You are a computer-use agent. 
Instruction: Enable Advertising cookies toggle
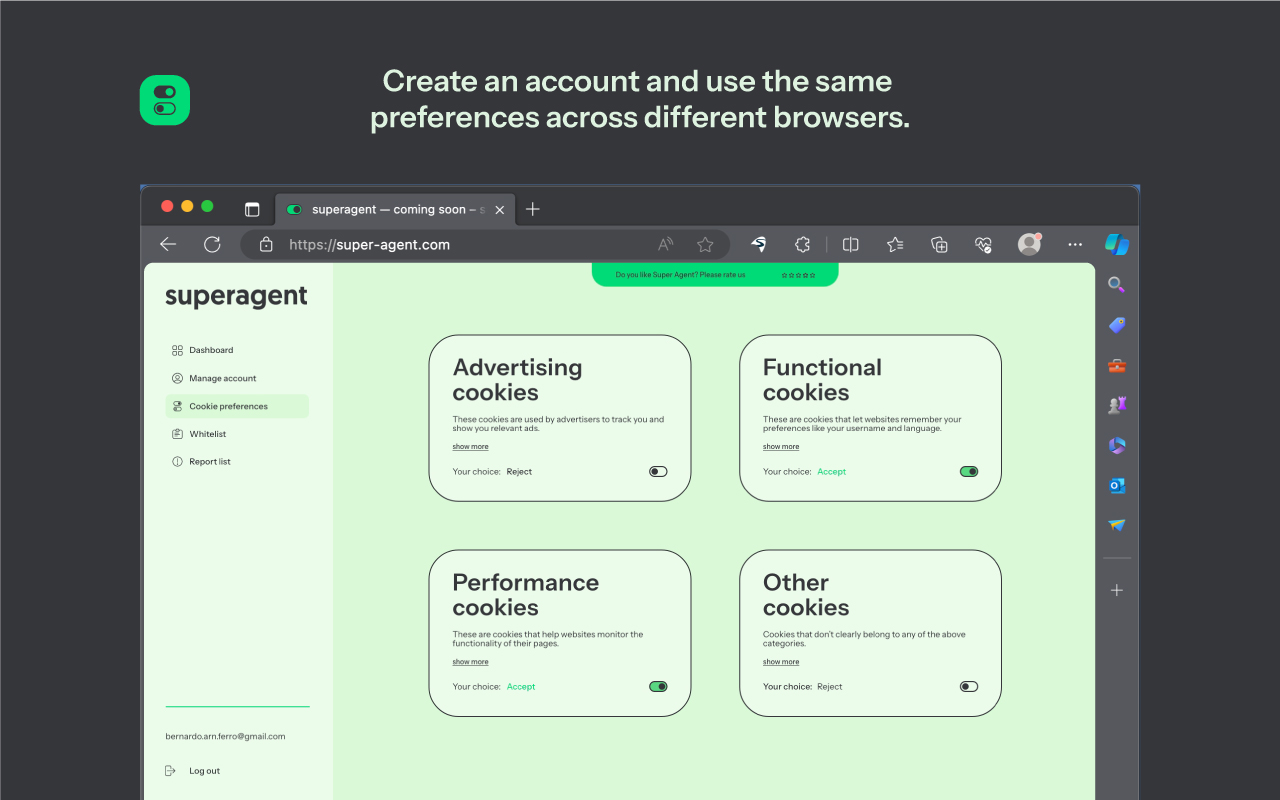point(658,471)
